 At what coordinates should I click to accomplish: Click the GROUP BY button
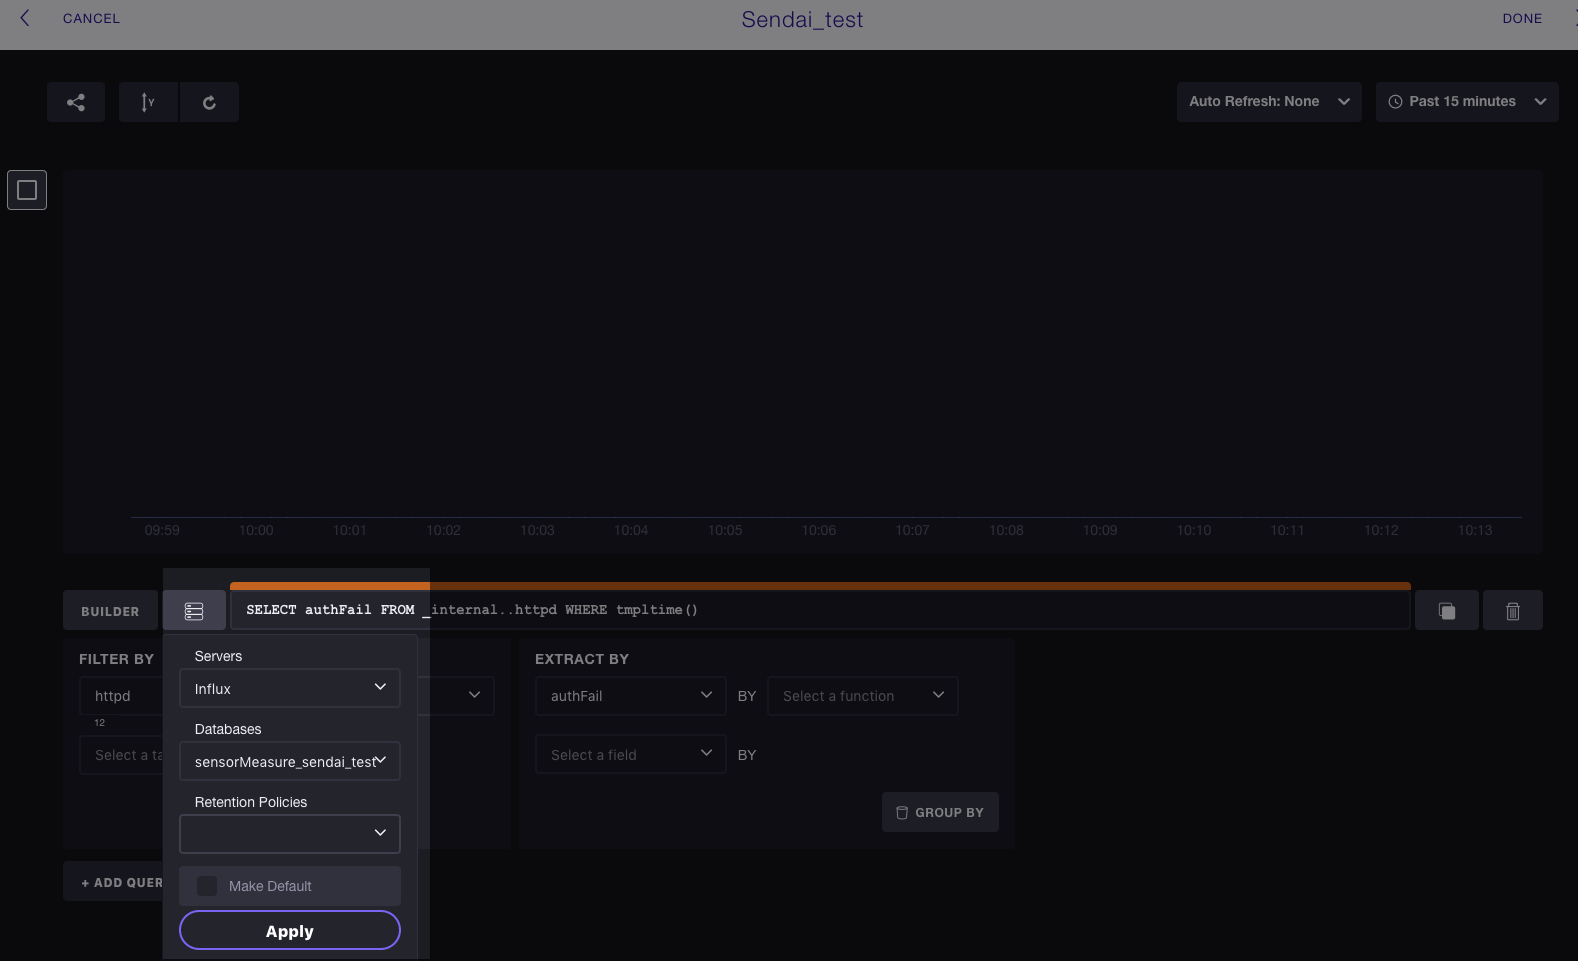point(940,812)
